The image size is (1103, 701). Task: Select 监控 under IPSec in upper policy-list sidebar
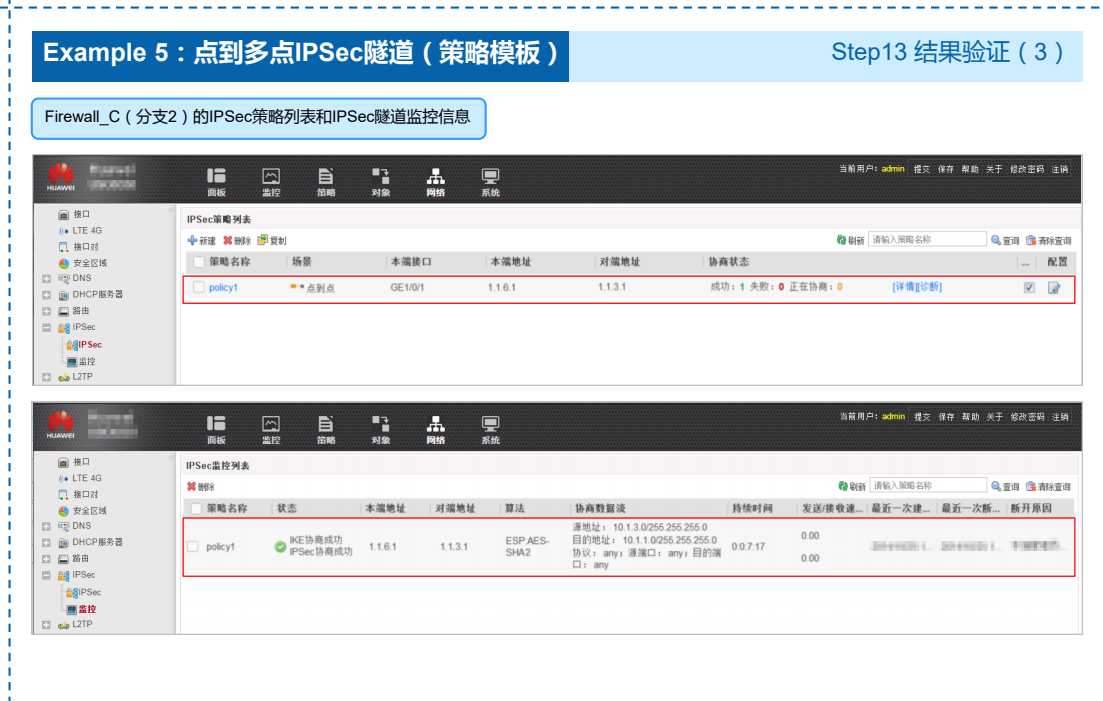[x=81, y=361]
